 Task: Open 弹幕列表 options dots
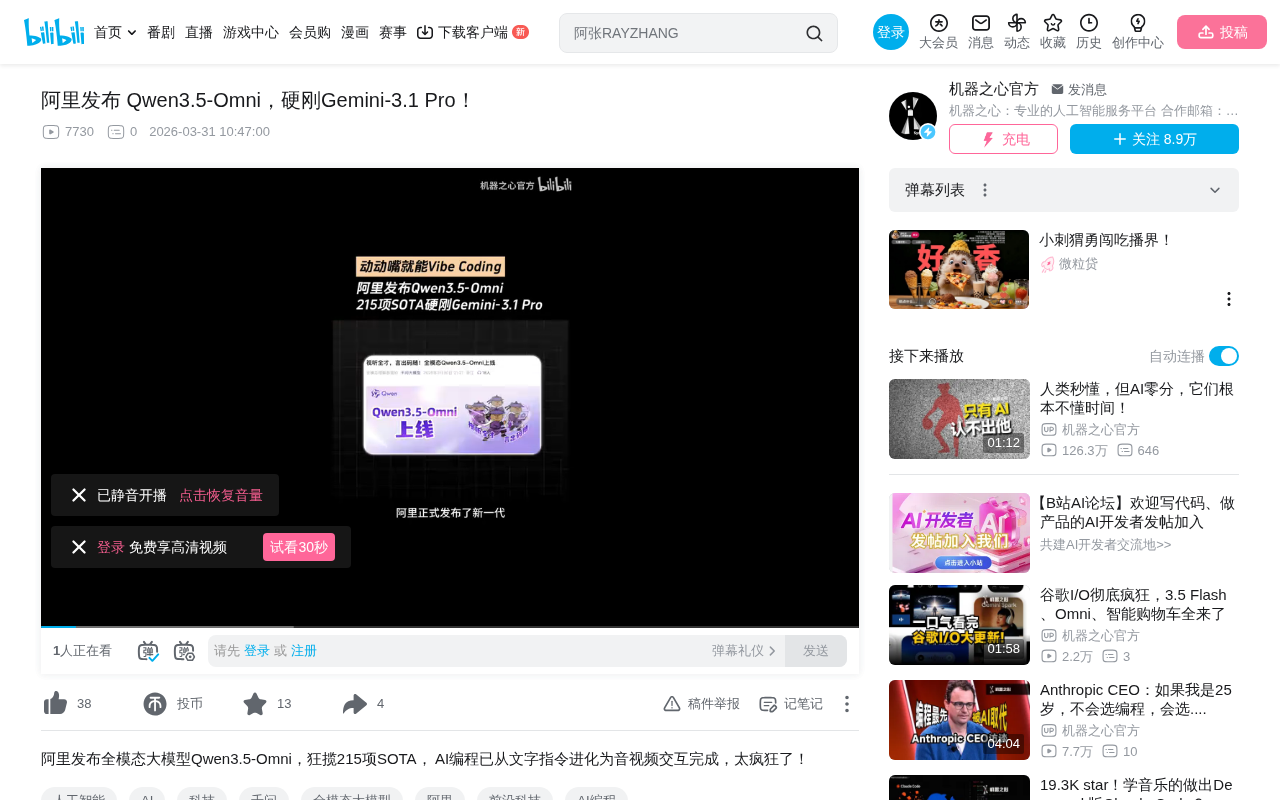point(985,190)
